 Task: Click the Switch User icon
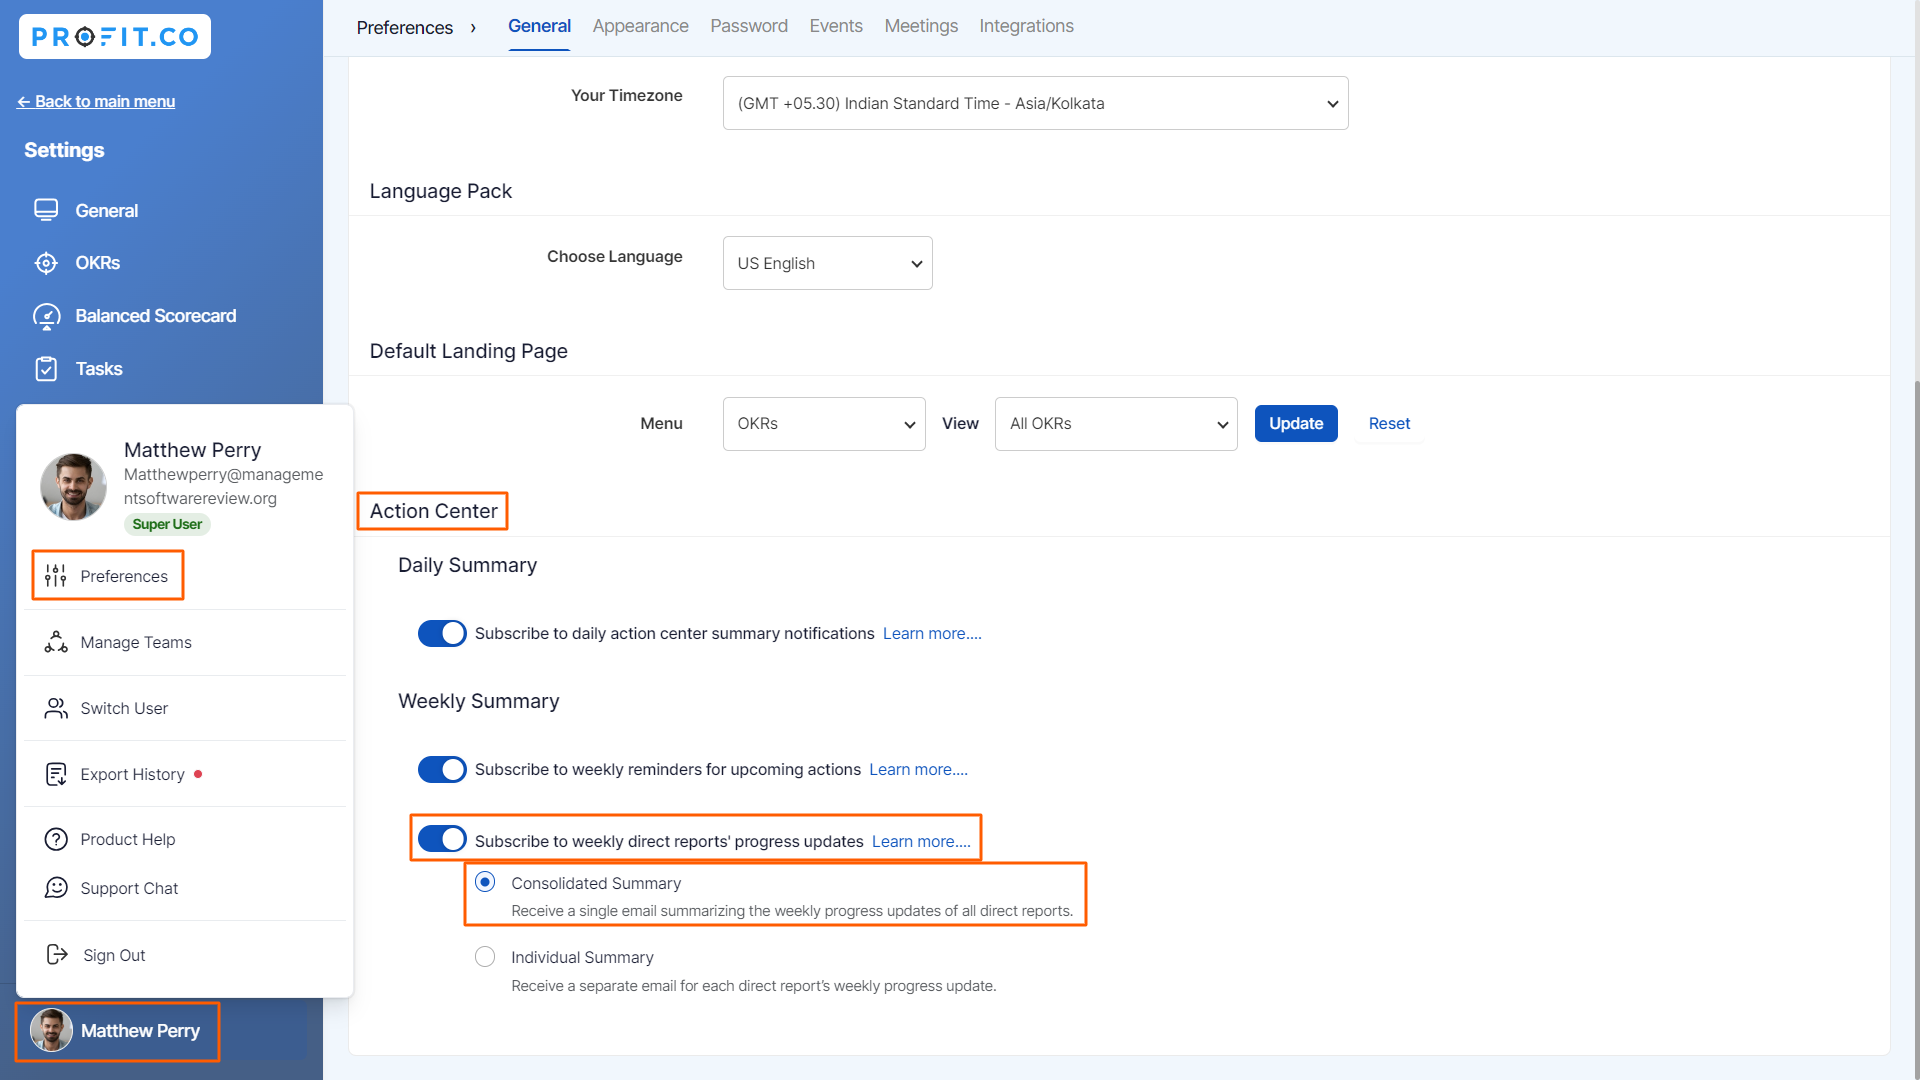pyautogui.click(x=55, y=707)
